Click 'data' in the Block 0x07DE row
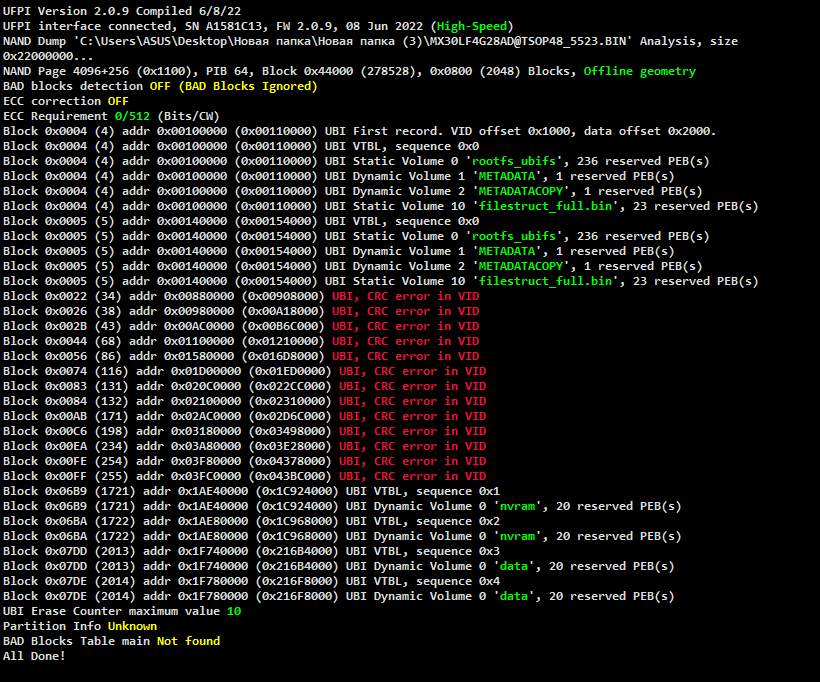Image resolution: width=820 pixels, height=682 pixels. click(514, 596)
